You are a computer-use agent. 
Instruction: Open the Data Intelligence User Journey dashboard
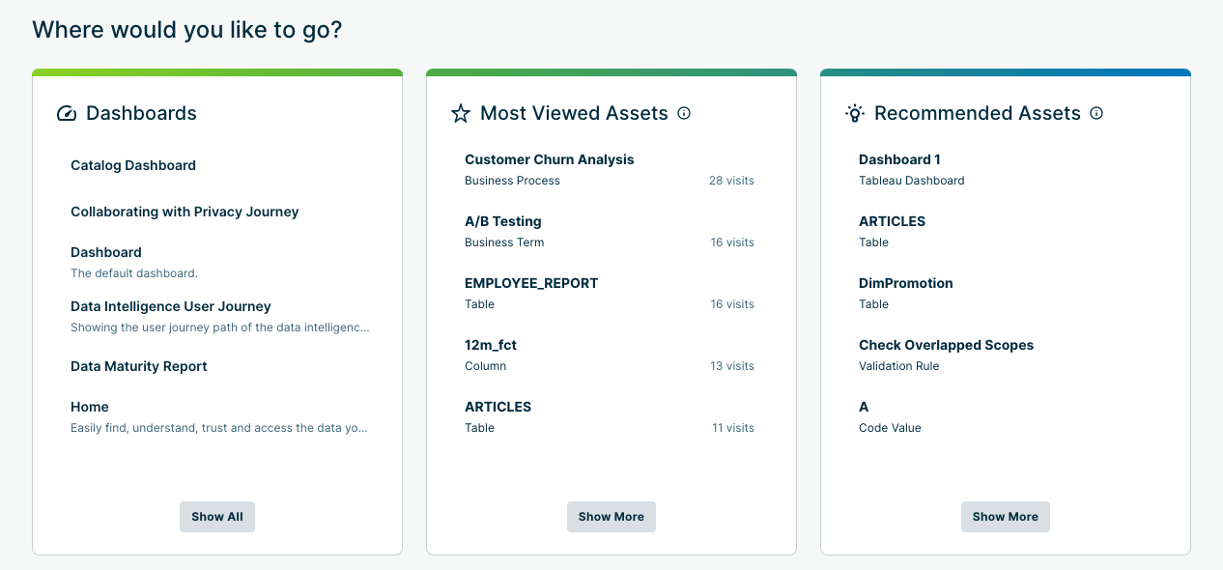tap(170, 307)
